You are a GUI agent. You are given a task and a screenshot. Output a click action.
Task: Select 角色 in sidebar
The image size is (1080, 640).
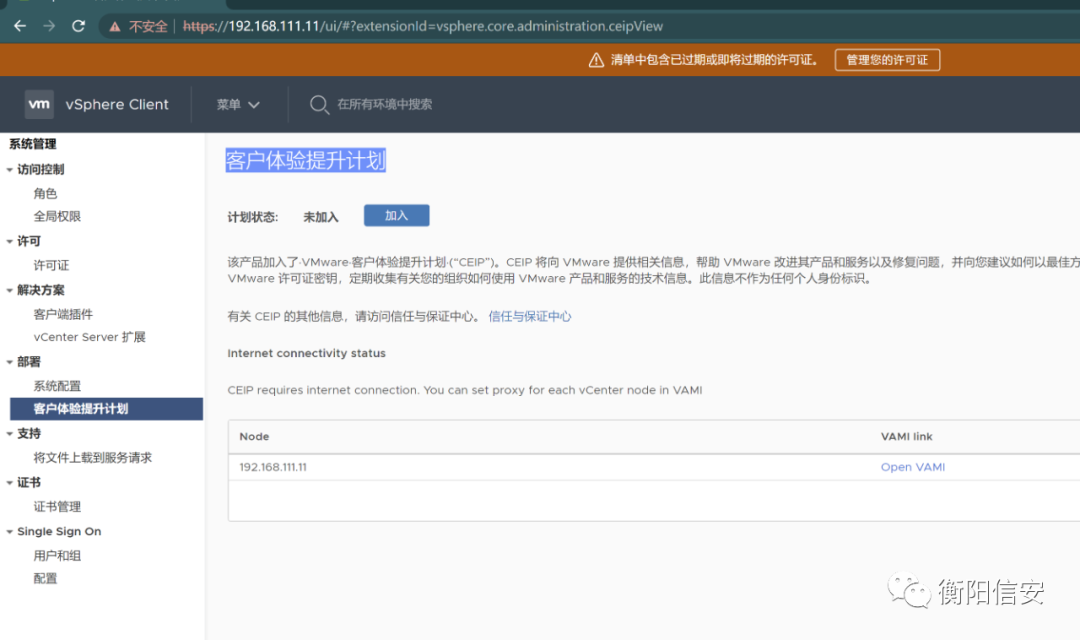pyautogui.click(x=45, y=194)
